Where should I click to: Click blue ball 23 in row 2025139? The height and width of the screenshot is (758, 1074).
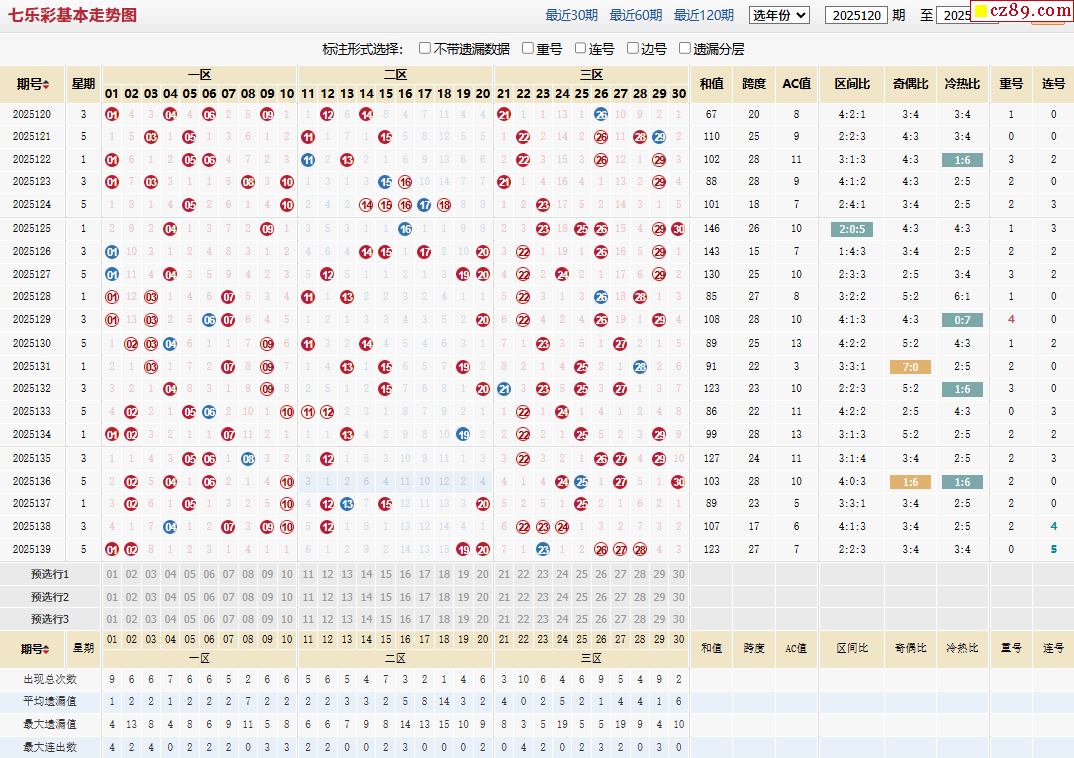542,549
